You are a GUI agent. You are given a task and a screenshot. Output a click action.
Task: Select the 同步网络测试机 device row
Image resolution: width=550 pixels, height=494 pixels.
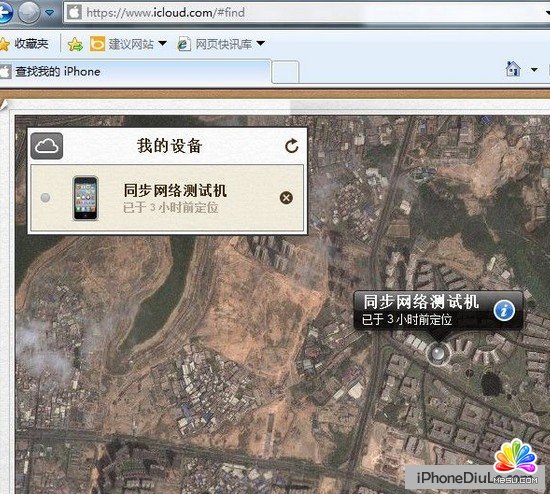click(x=167, y=198)
